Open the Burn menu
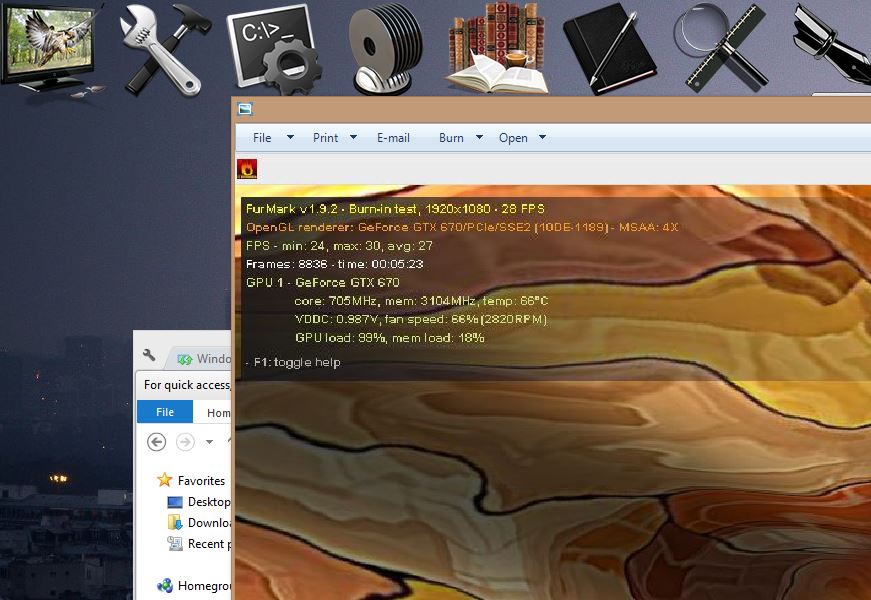This screenshot has height=600, width=871. click(451, 138)
